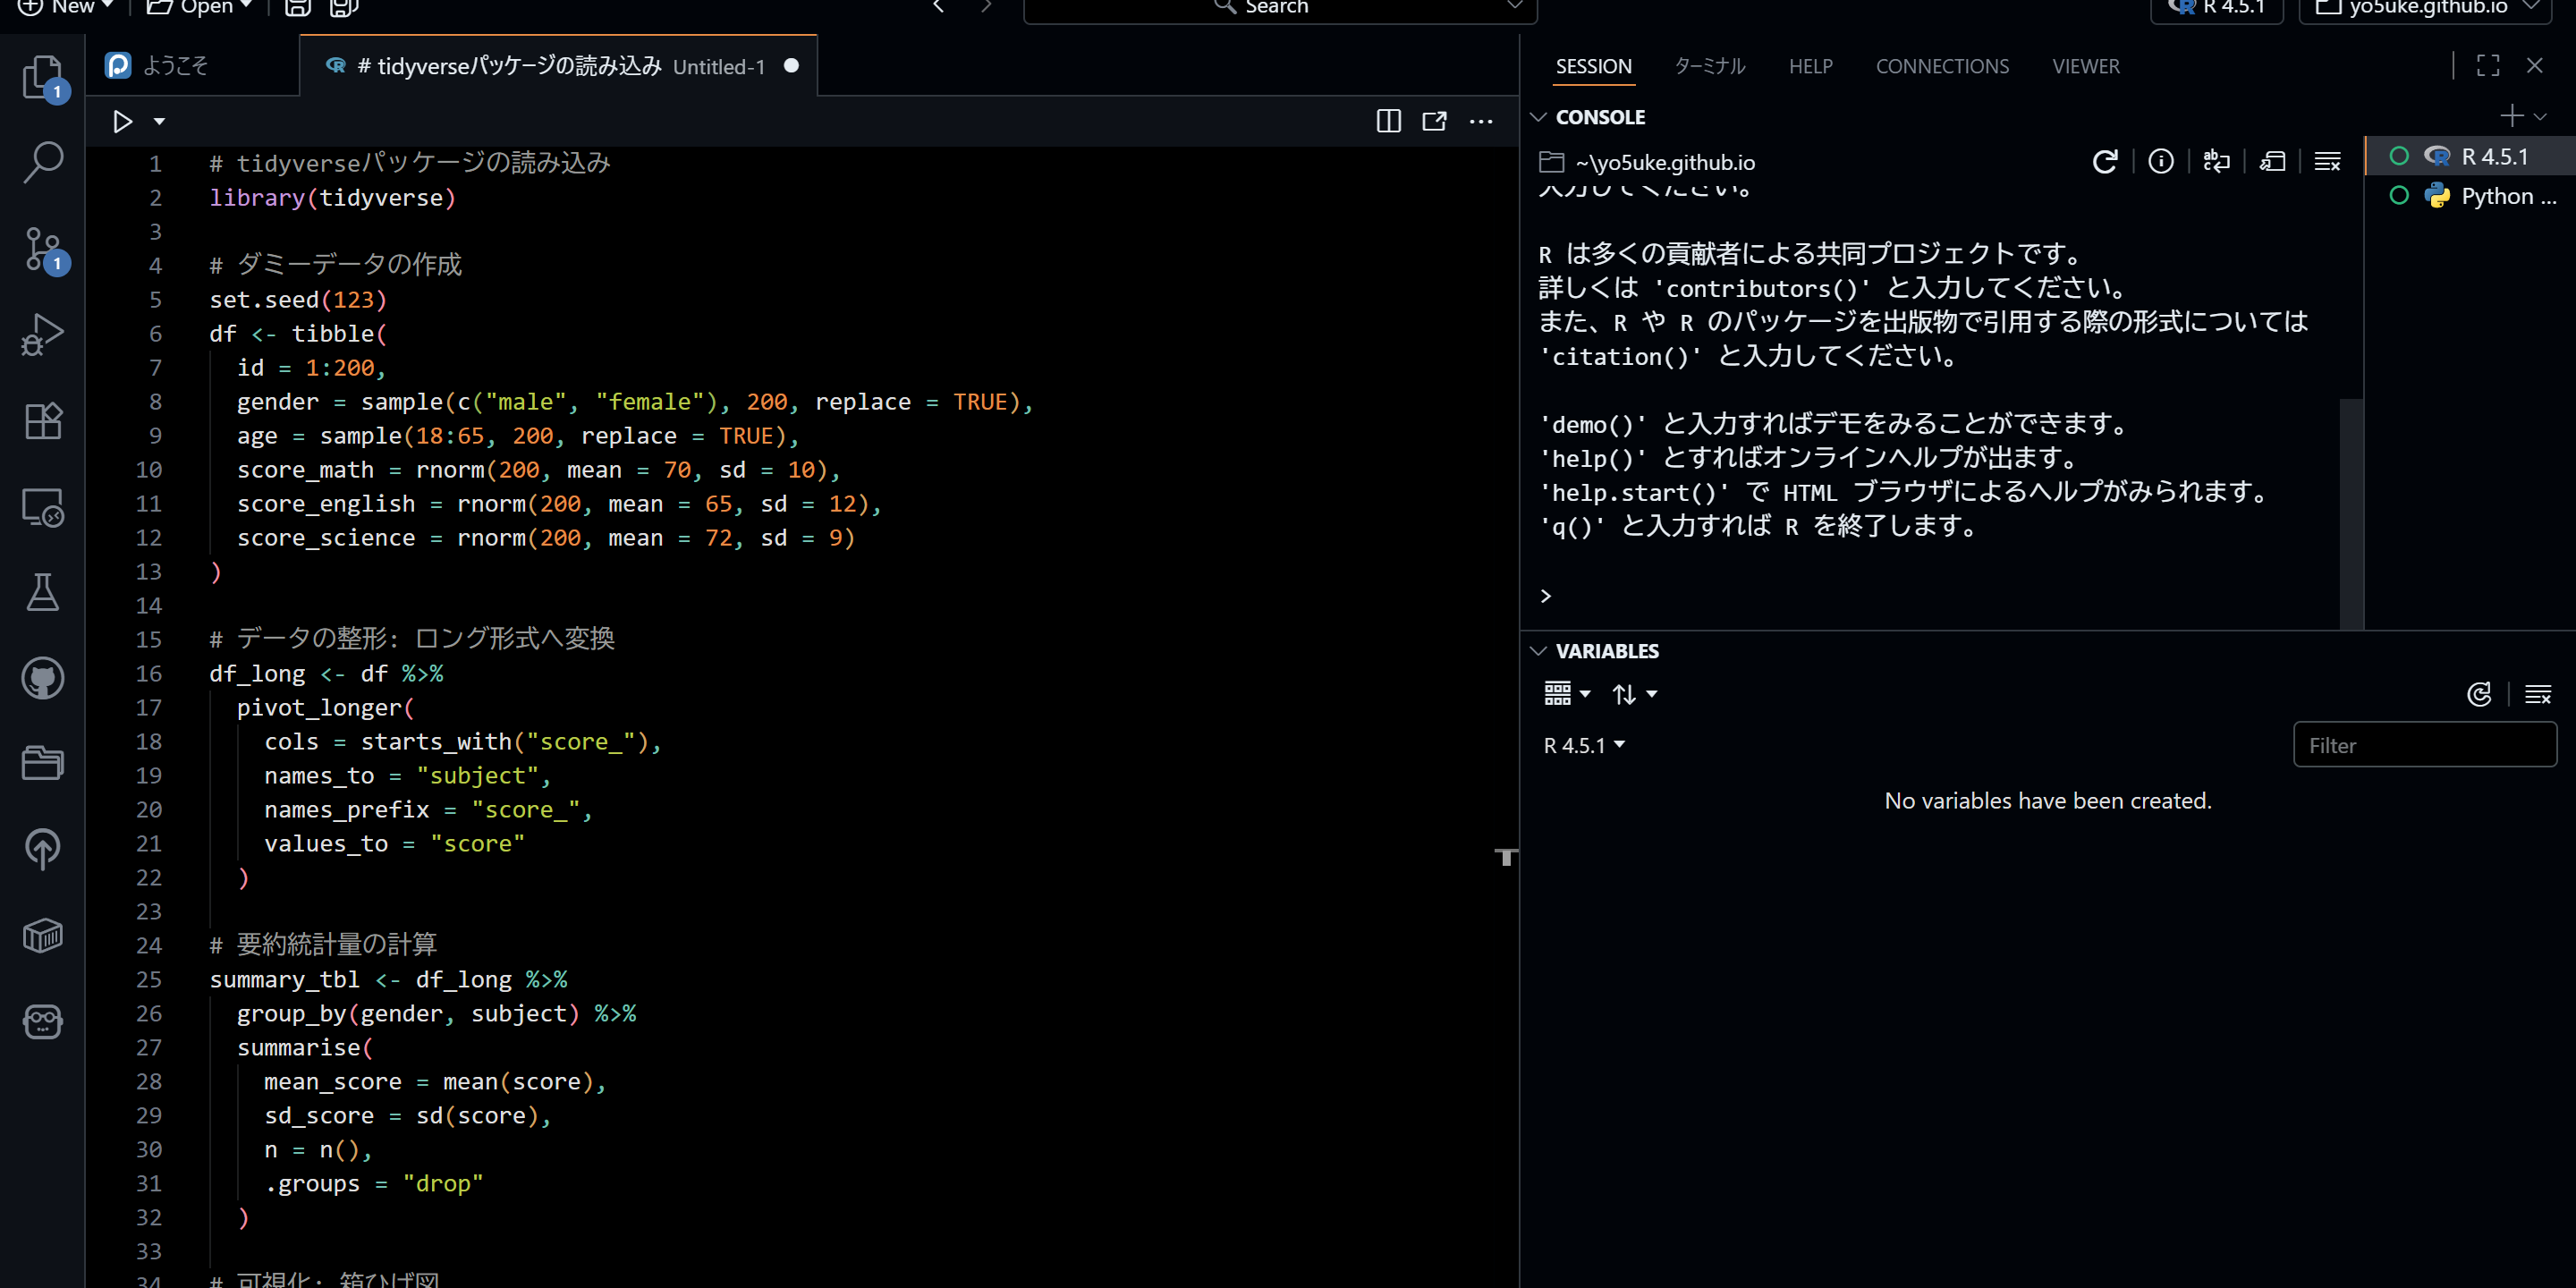Open the Explorer view in activity bar

point(42,77)
